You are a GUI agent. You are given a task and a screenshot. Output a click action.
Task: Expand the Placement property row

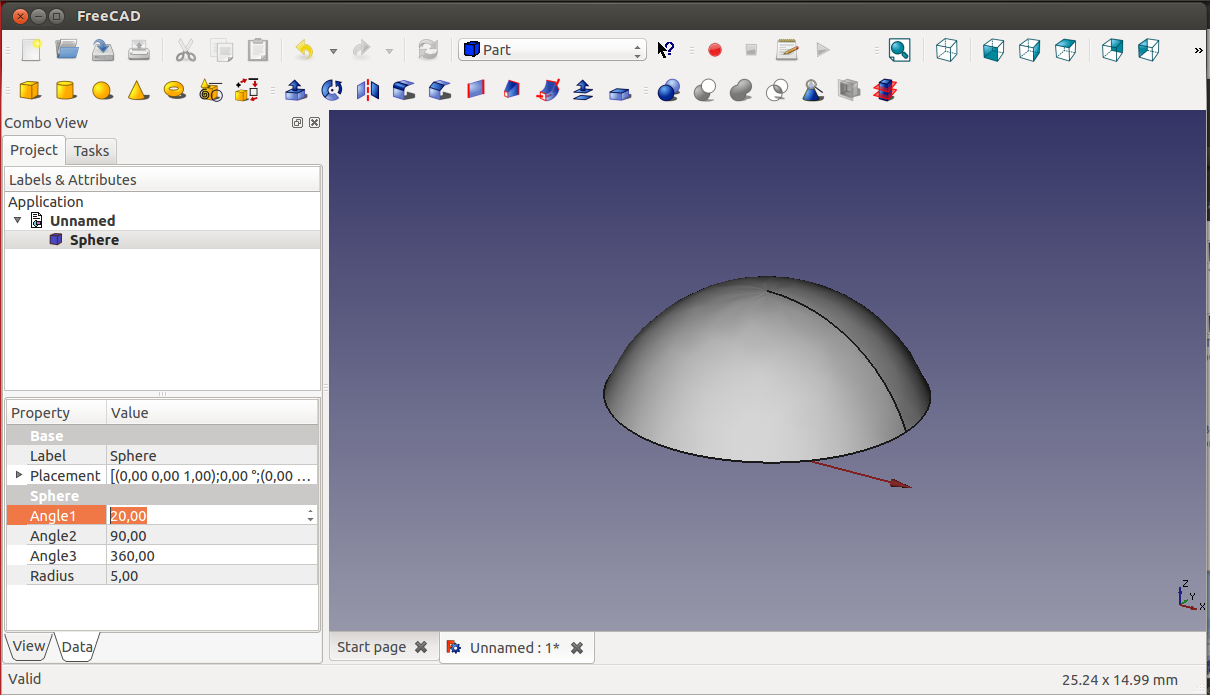18,475
